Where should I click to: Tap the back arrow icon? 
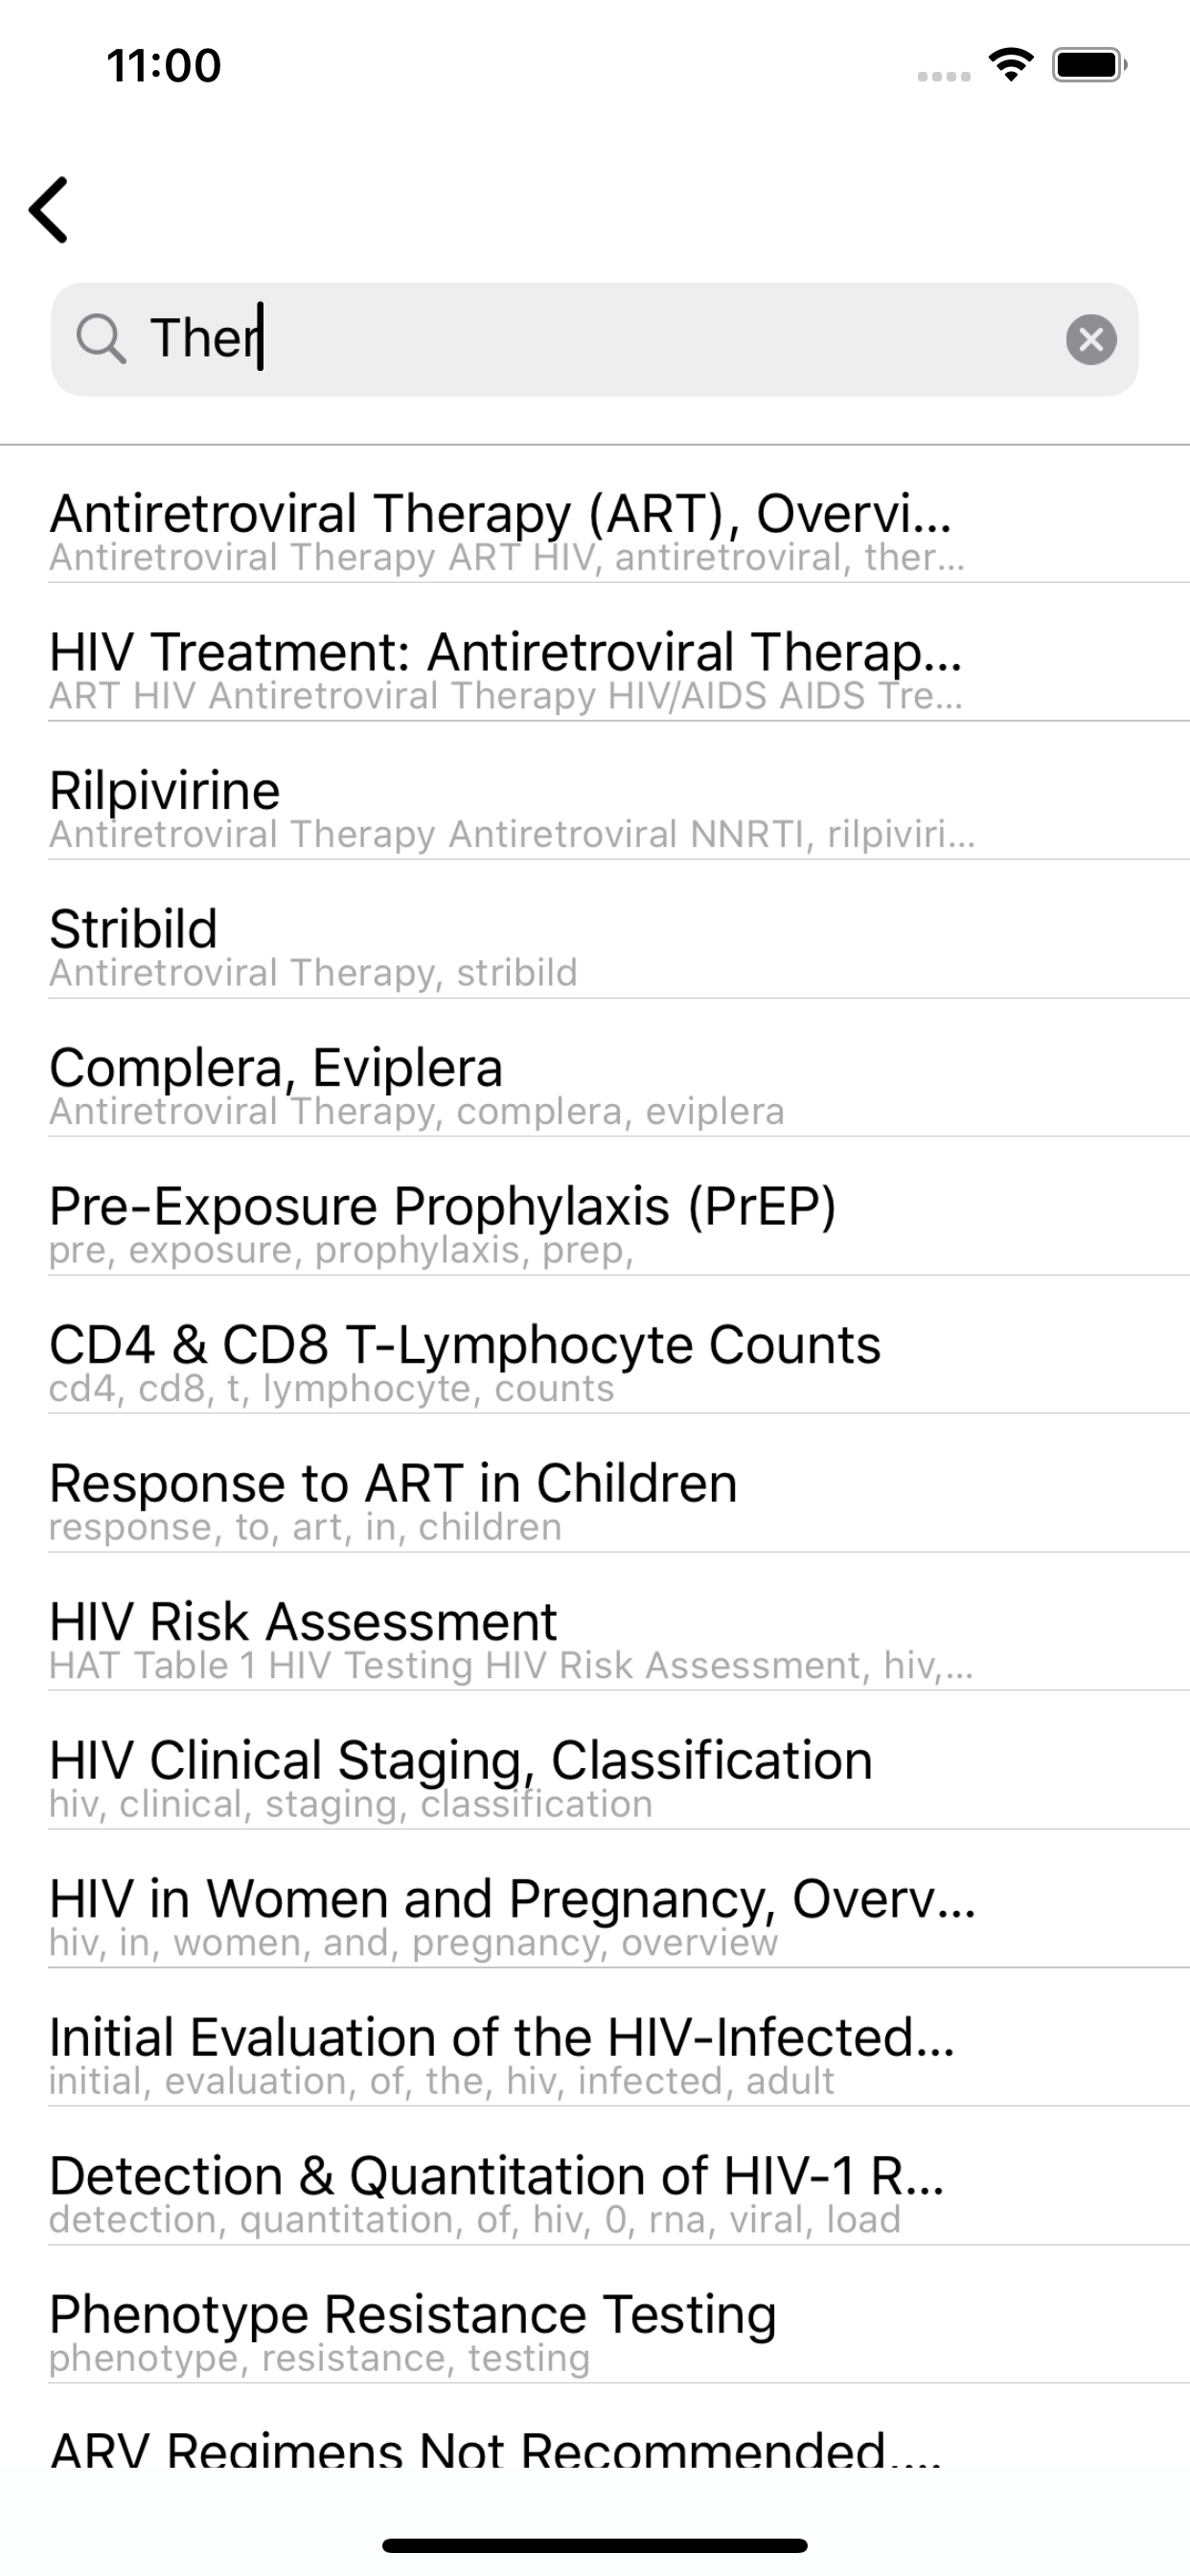coord(48,210)
